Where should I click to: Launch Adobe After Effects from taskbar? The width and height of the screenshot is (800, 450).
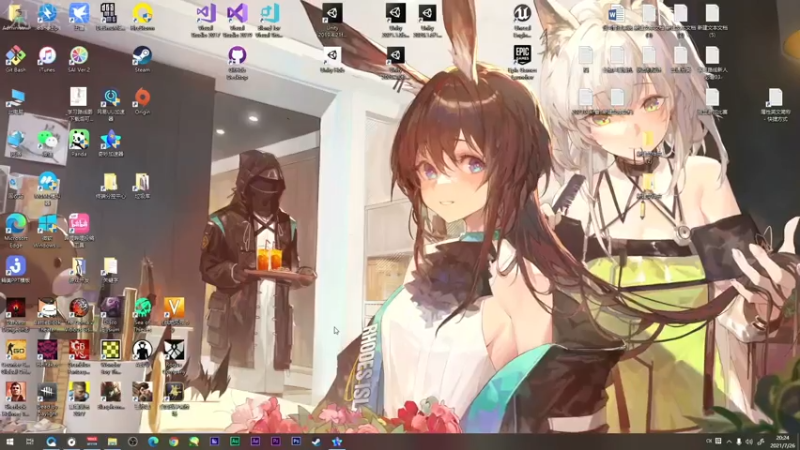click(255, 441)
